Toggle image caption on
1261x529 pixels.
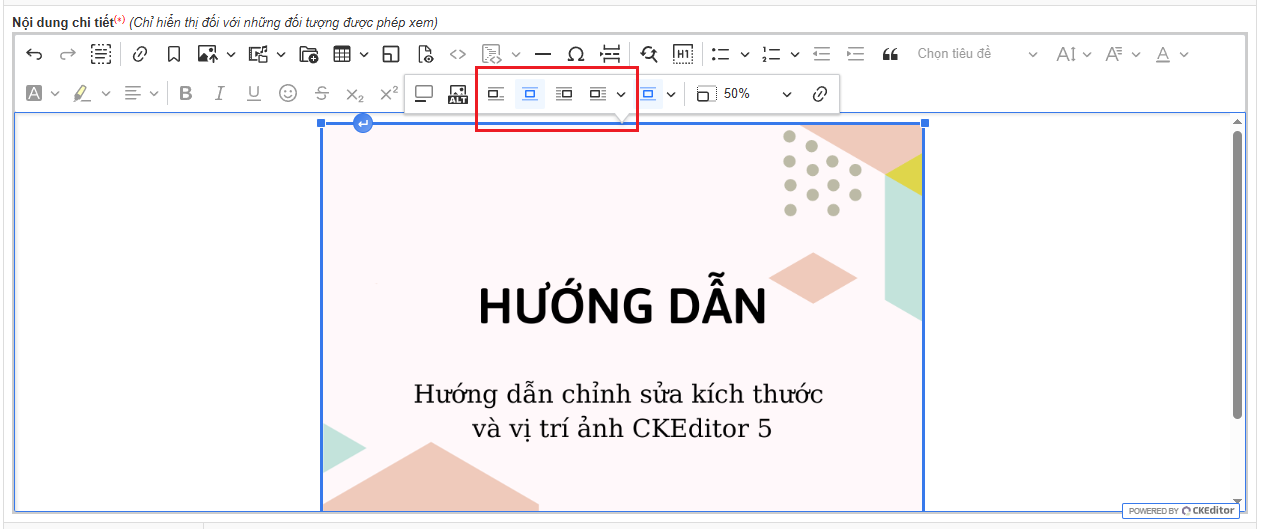coord(424,94)
